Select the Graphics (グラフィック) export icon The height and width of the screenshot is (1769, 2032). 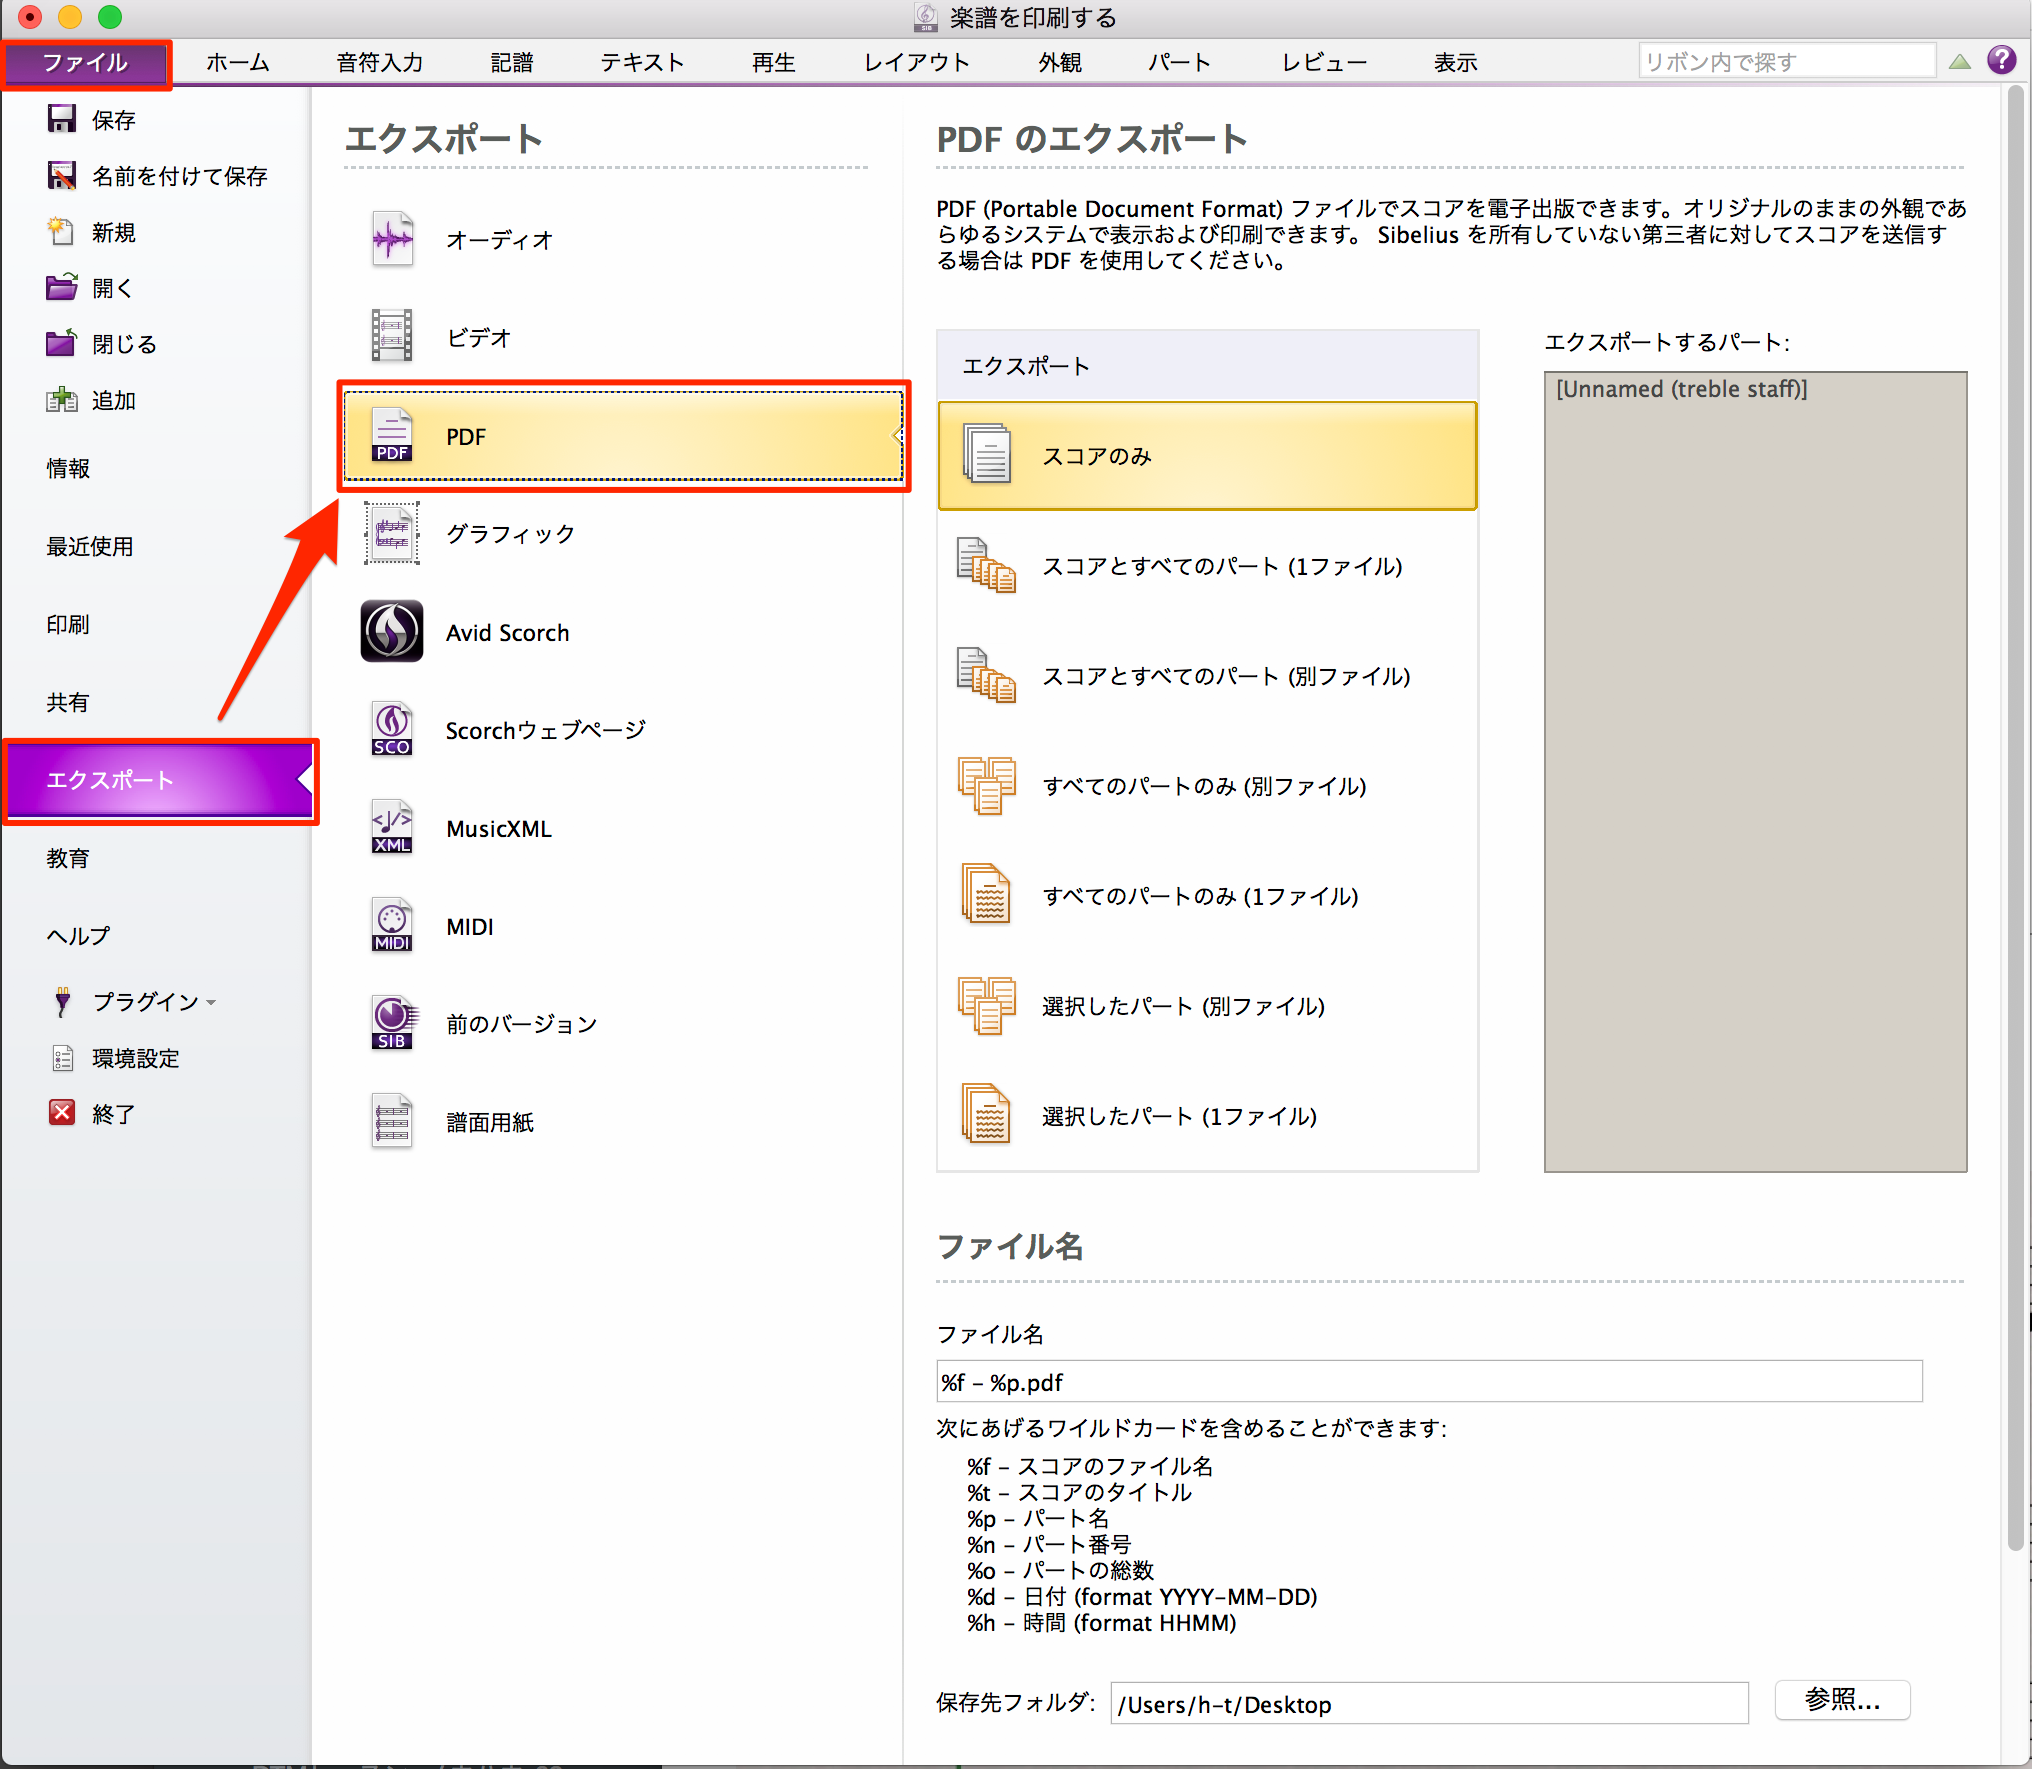(x=392, y=533)
